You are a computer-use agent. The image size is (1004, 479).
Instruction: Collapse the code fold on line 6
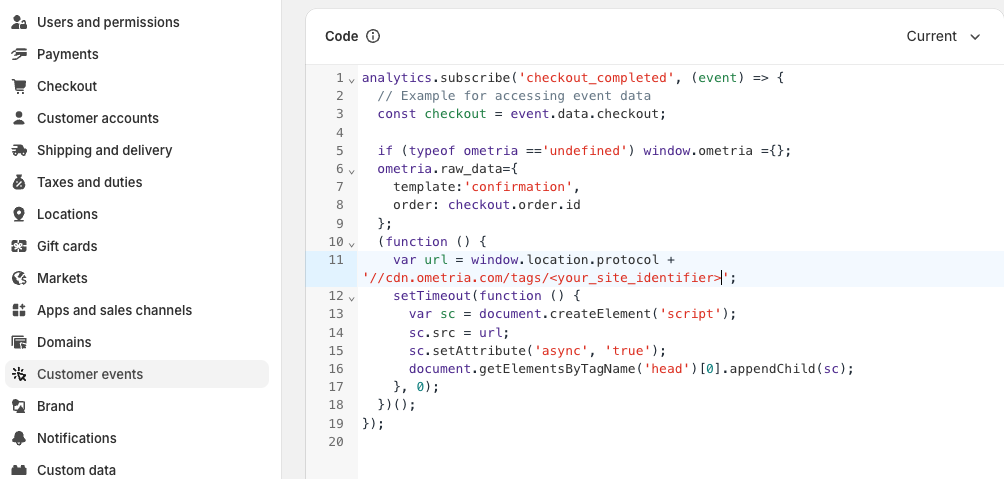pos(351,169)
